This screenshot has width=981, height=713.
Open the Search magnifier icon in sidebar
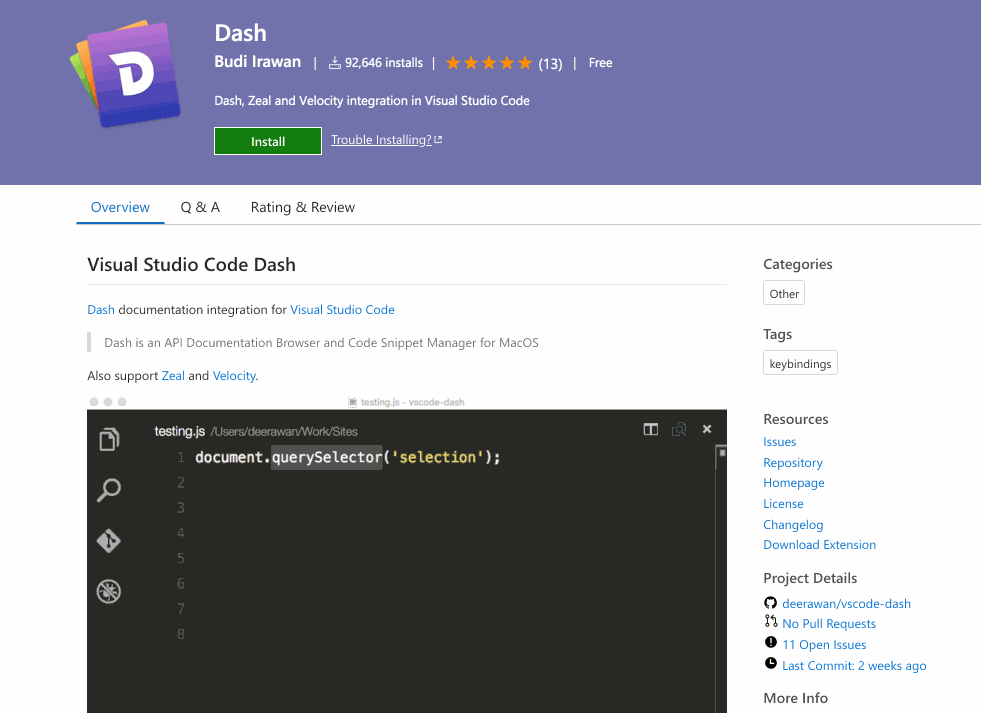(x=109, y=490)
